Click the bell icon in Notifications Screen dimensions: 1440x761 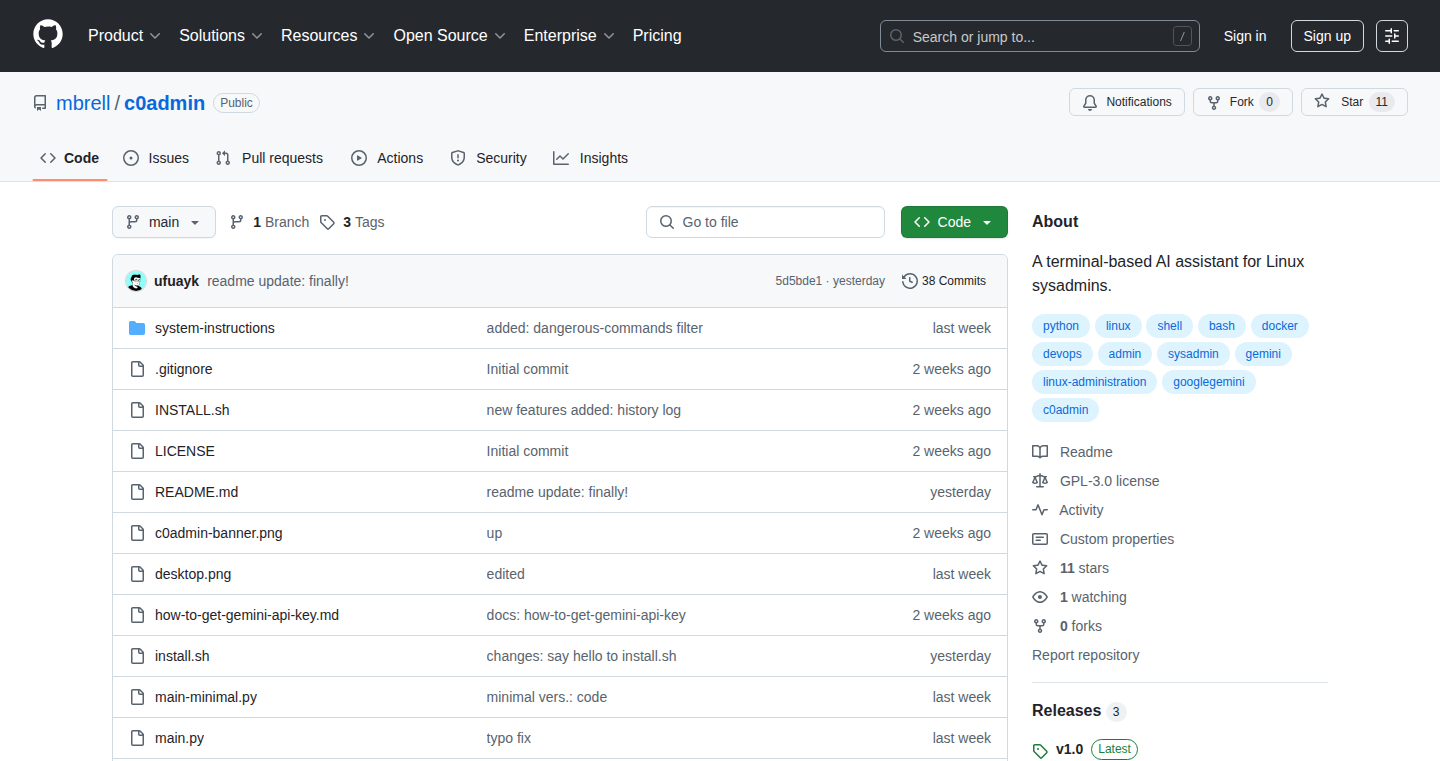click(1090, 102)
